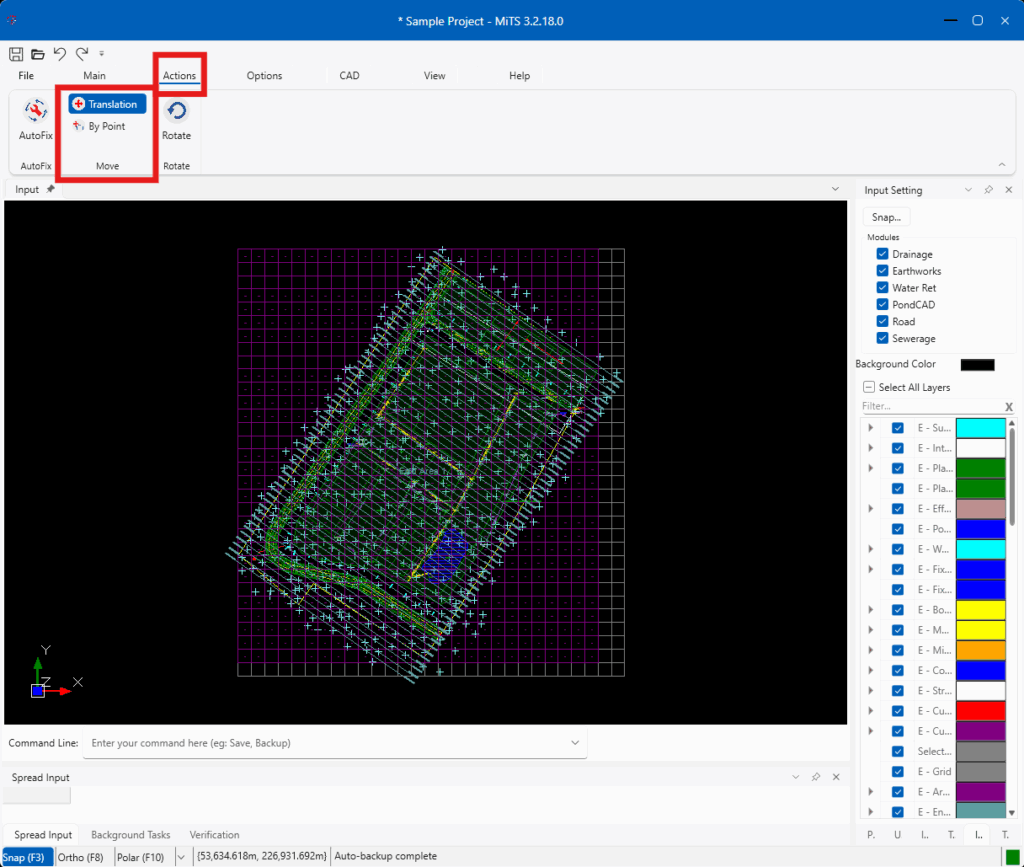Screen dimensions: 1024x867
Task: Click the Open folder icon
Action: [x=37, y=54]
